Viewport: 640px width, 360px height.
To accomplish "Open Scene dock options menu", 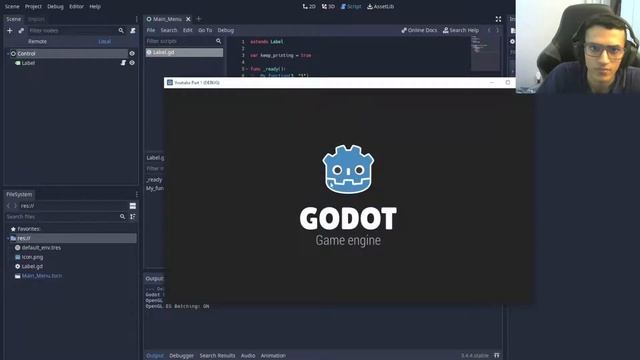I will point(137,19).
